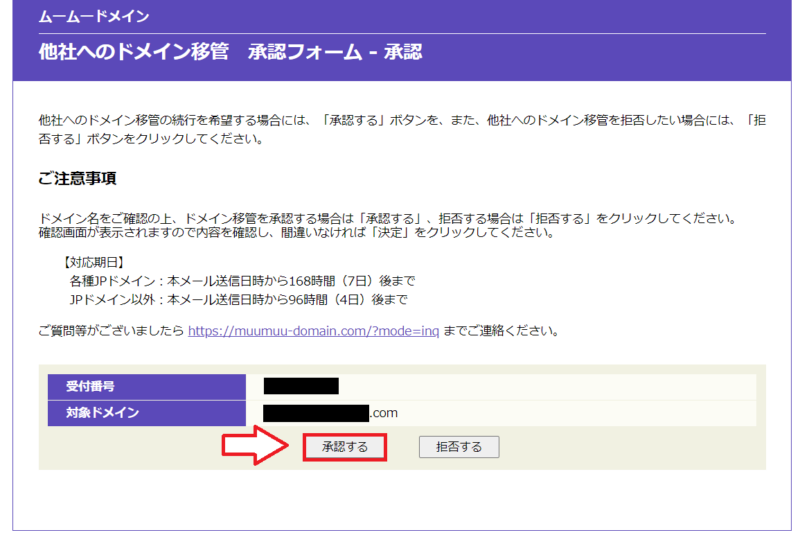Click the 【対応期日】 deadline label
Image resolution: width=800 pixels, height=544 pixels.
[x=97, y=261]
